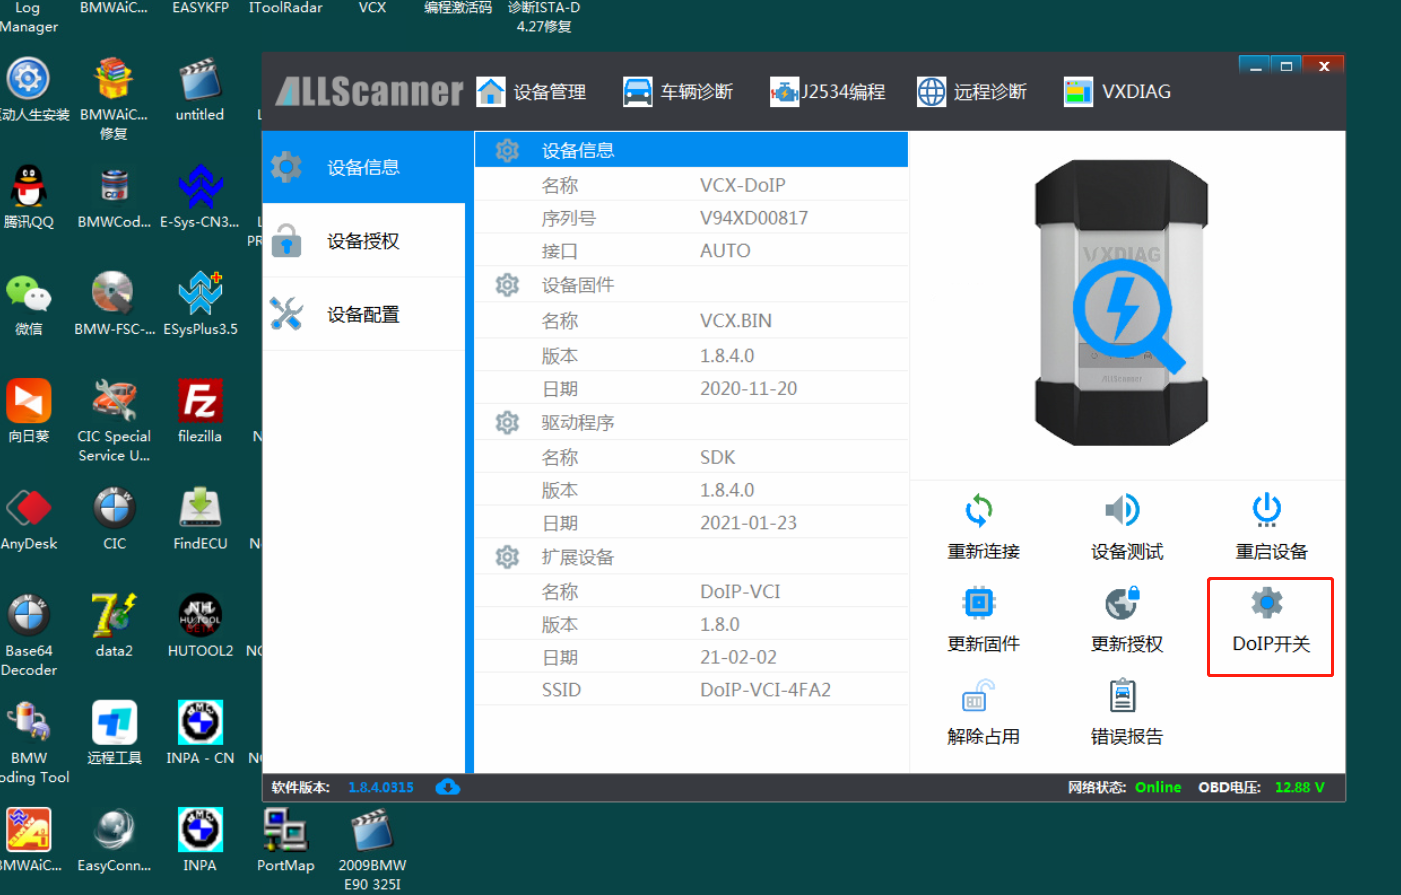Select the 微信 WeChat desktop icon
1401x895 pixels.
coord(29,304)
